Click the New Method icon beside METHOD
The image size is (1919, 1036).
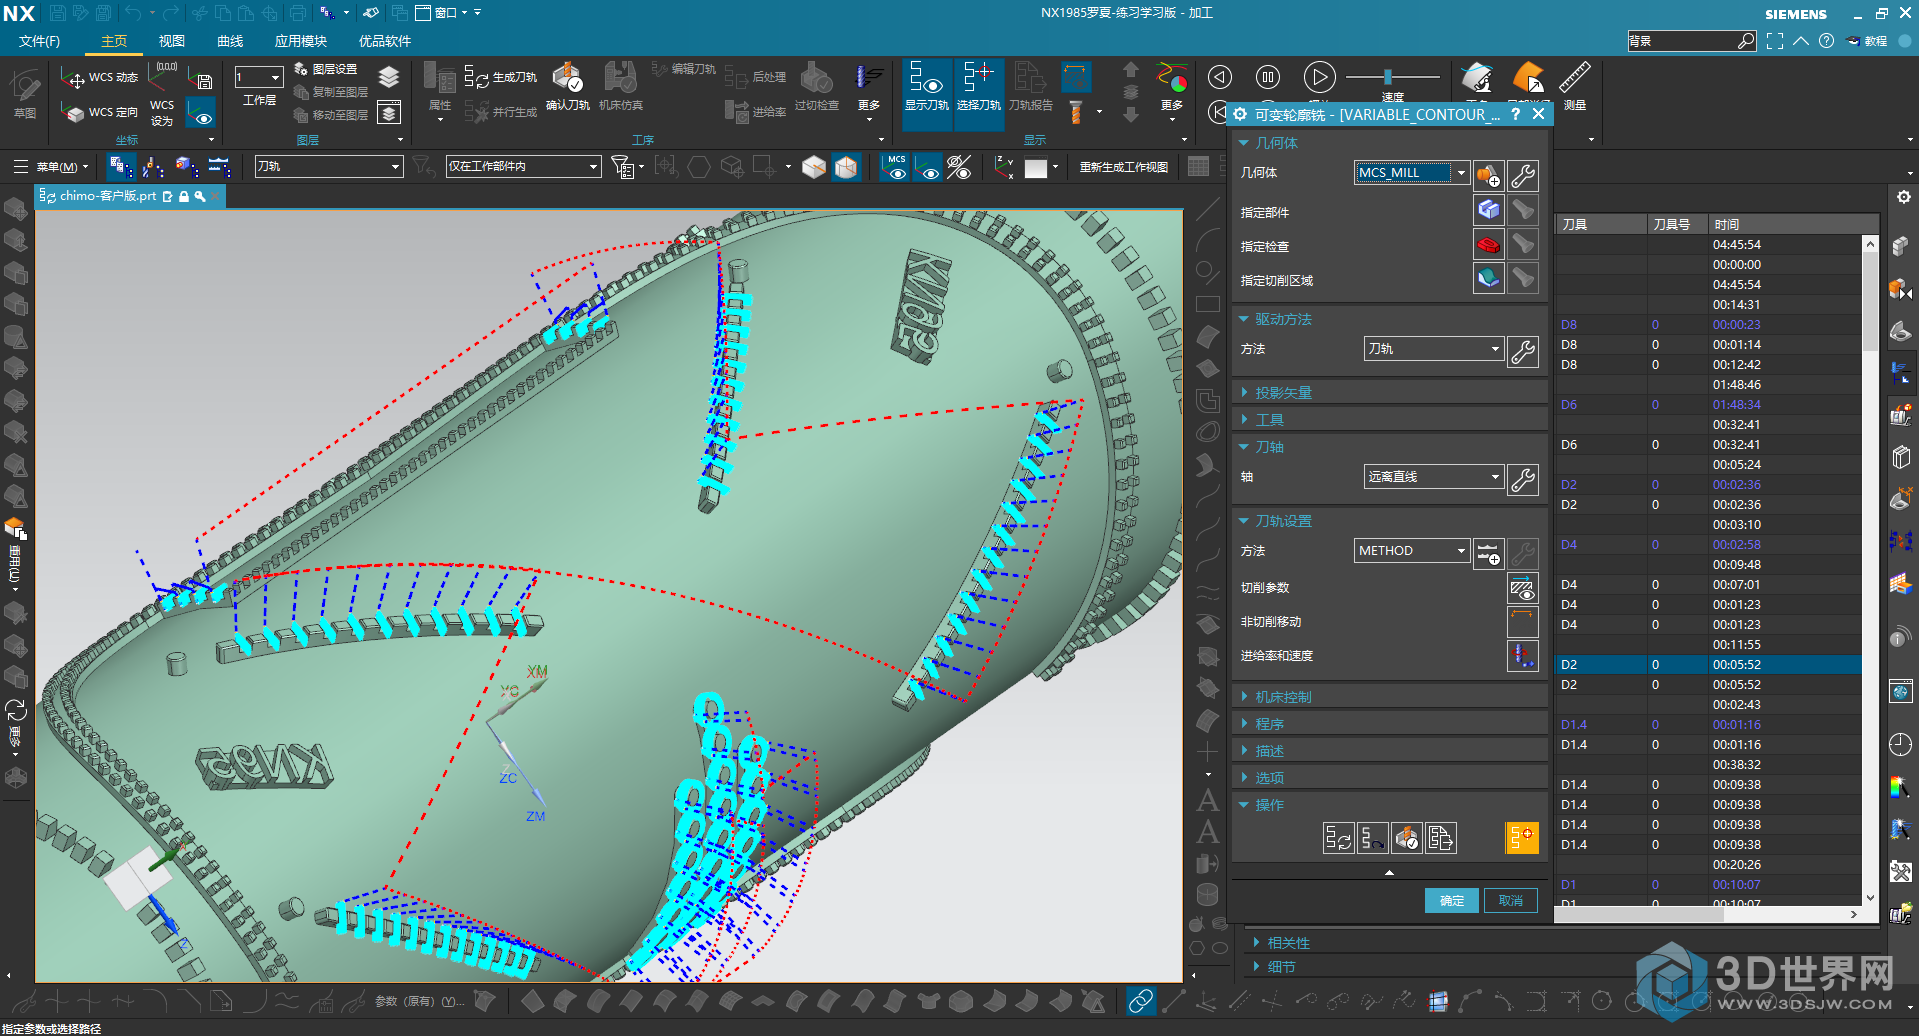(x=1488, y=553)
